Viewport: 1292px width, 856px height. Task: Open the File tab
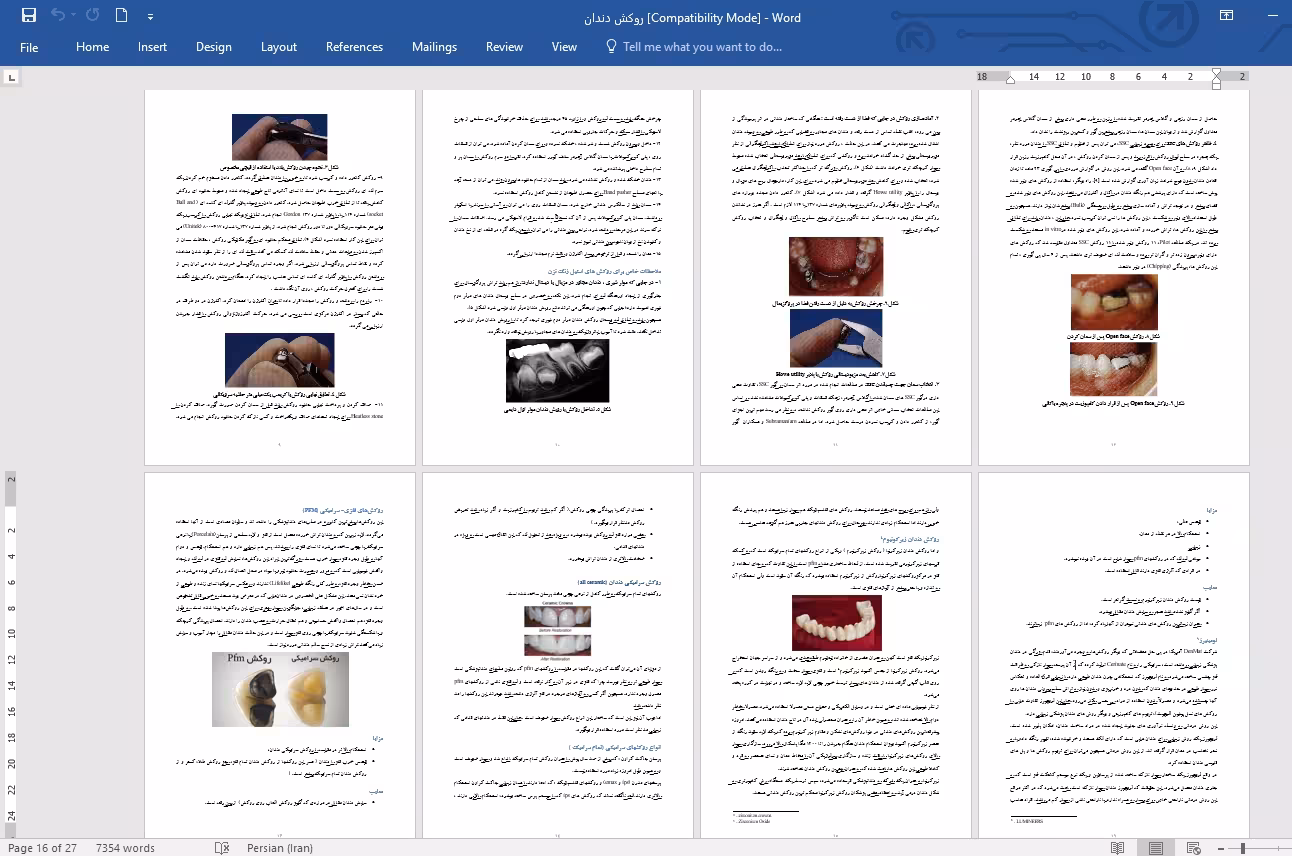pos(29,47)
